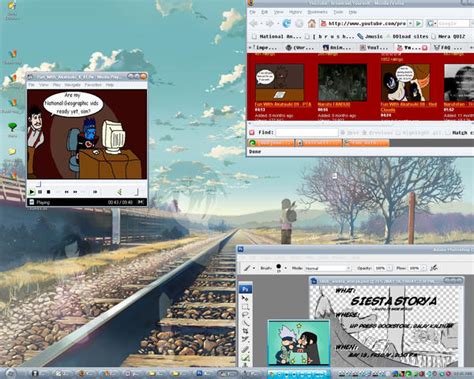Open the History menu in Firefox
Screen dimensions: 474x379
pos(295,12)
